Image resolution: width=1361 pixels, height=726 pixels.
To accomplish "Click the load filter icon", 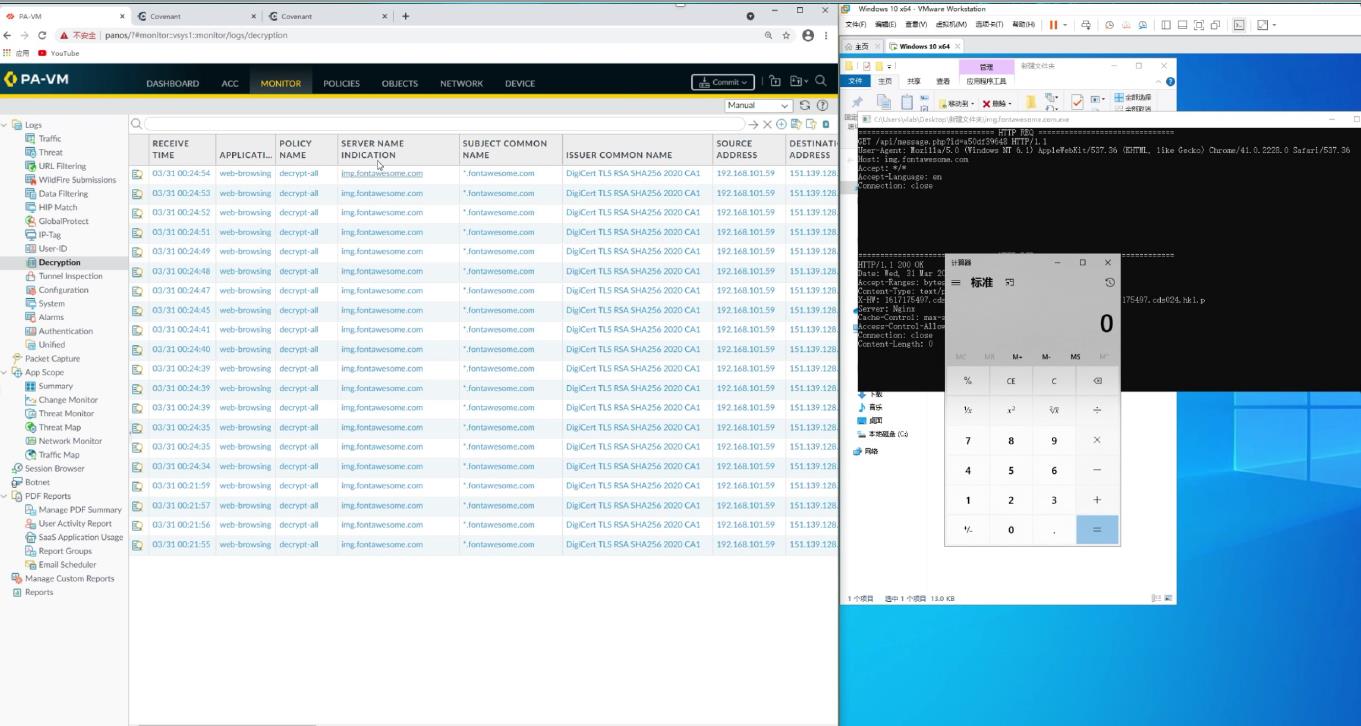I will point(810,124).
